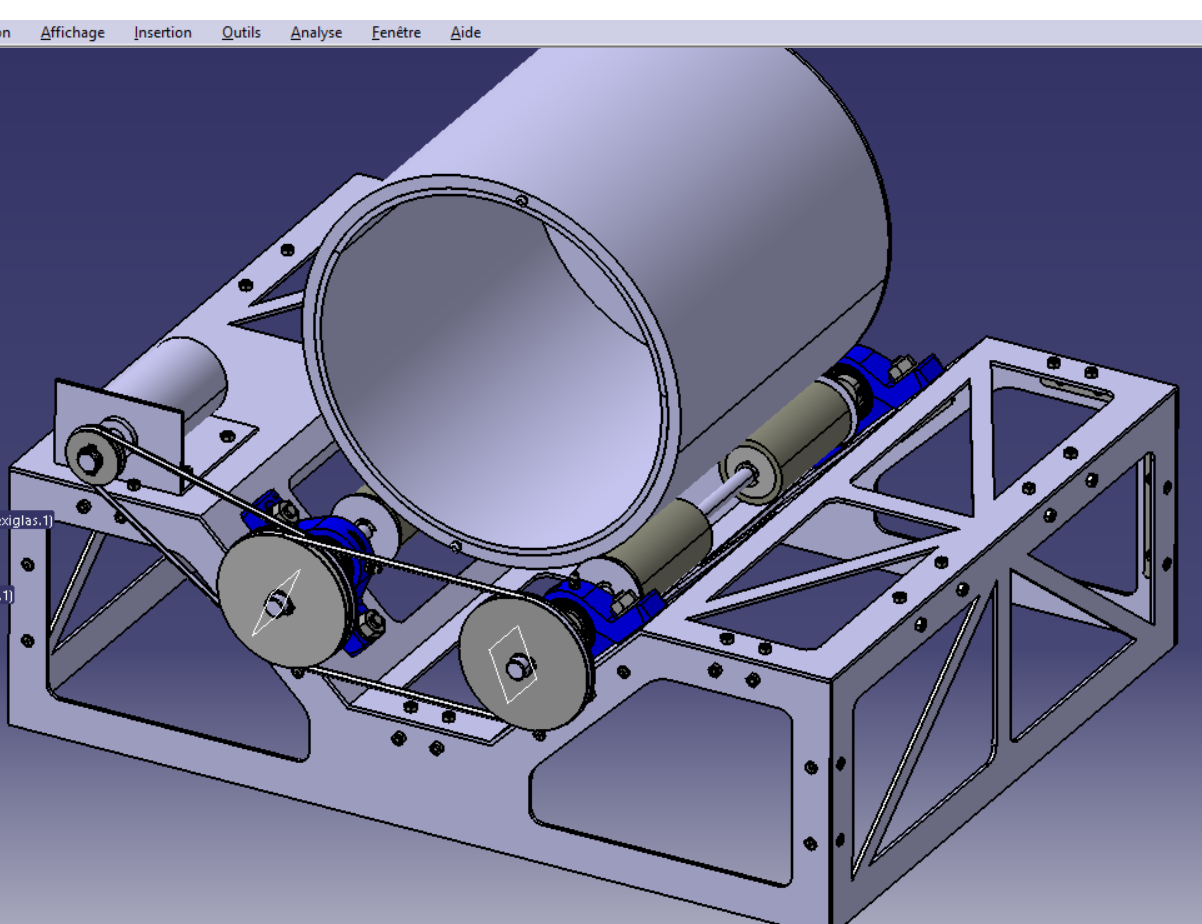
Task: Open the Aide menu
Action: pyautogui.click(x=465, y=33)
